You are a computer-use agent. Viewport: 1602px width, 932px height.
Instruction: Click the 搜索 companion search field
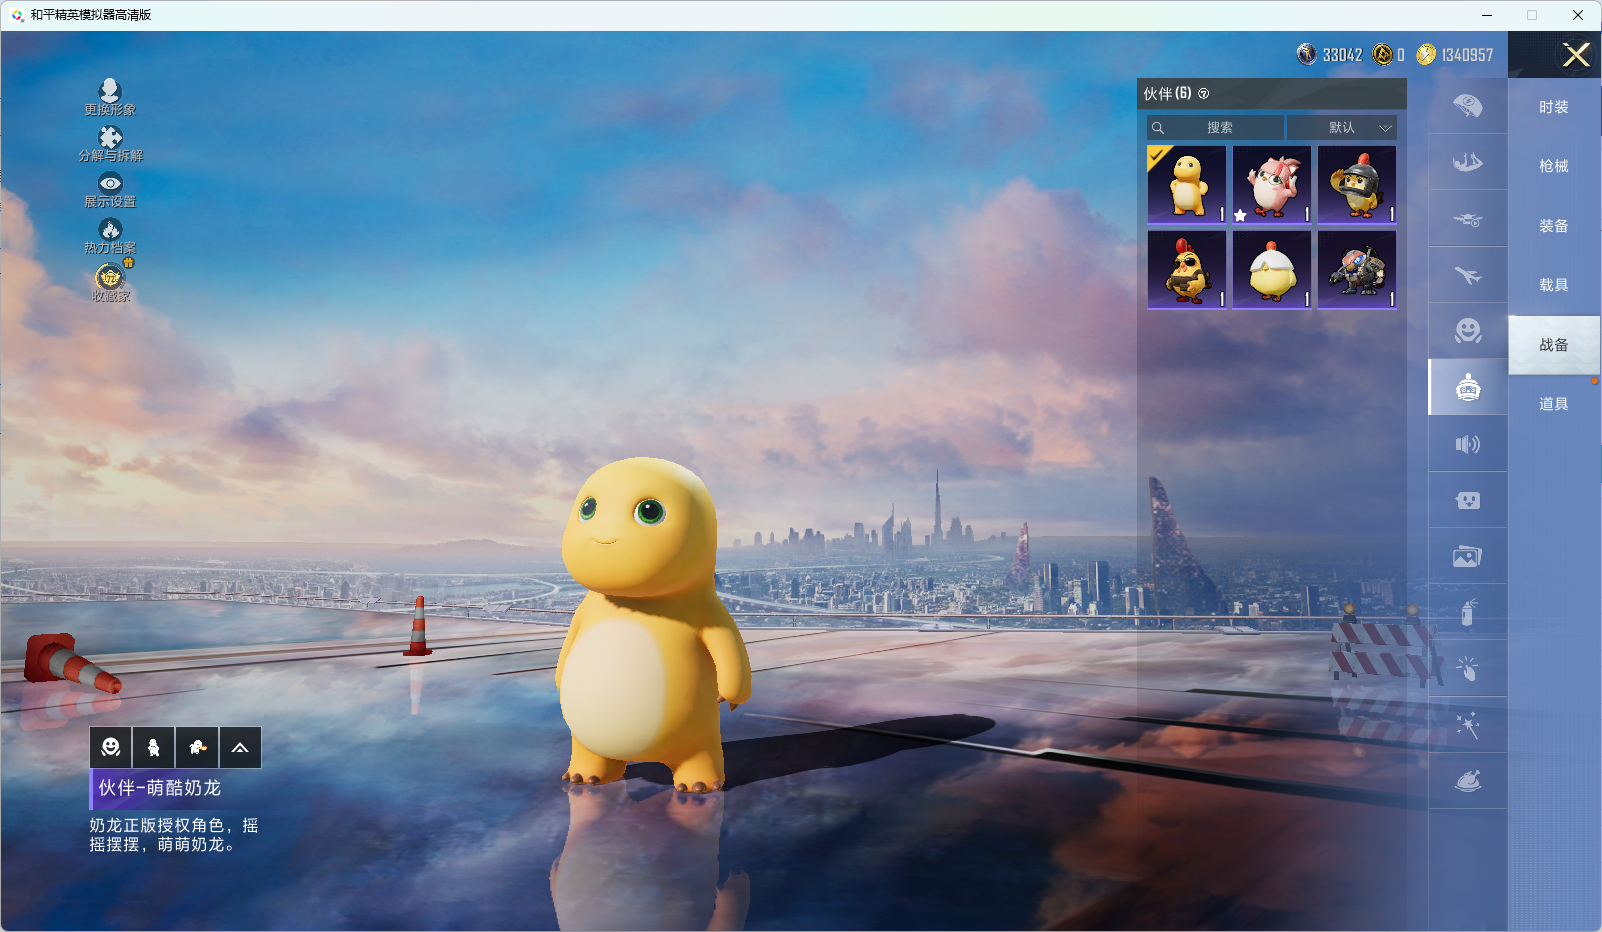1218,128
